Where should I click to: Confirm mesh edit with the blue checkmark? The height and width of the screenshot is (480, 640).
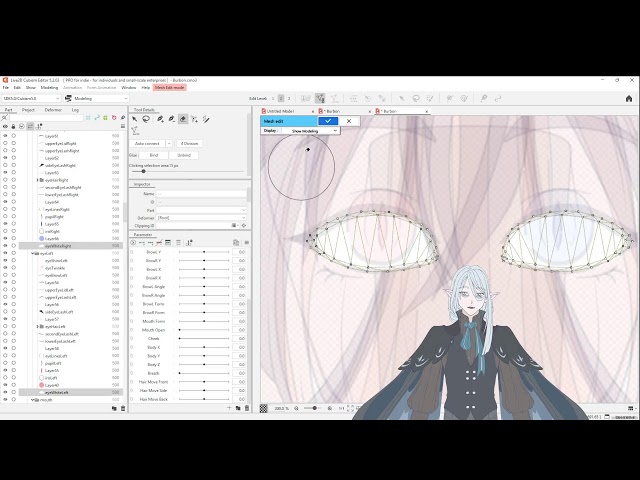(328, 121)
